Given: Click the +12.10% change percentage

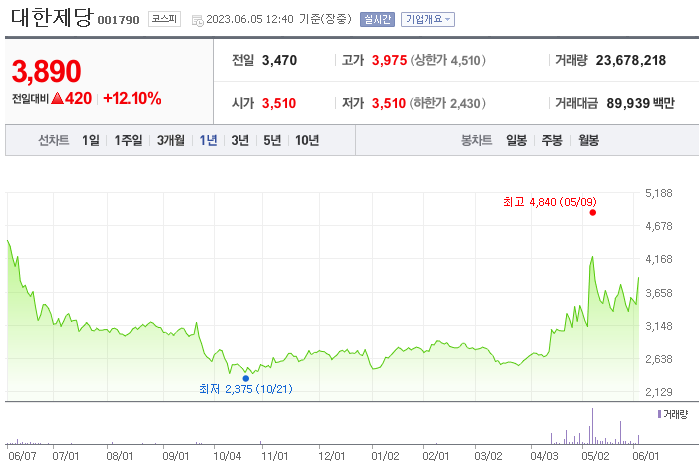Looking at the screenshot, I should (x=132, y=98).
